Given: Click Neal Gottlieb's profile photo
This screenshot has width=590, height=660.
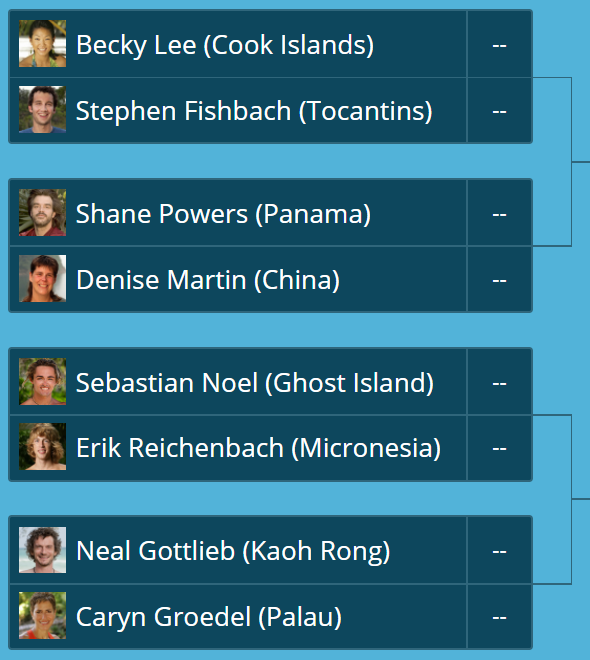Looking at the screenshot, I should 43,550.
